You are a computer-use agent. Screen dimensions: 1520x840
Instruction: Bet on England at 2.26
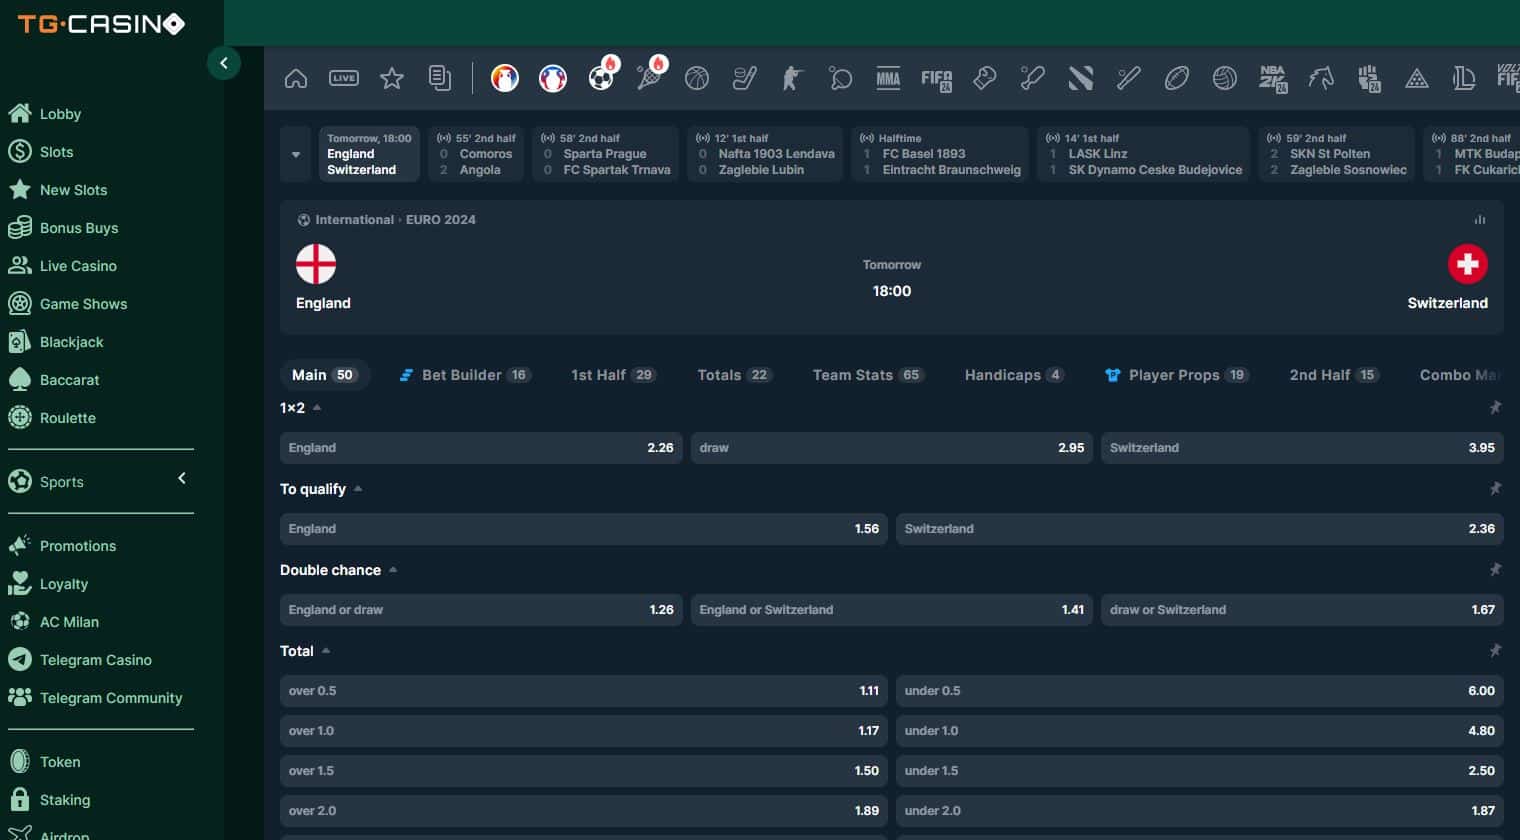pos(481,448)
